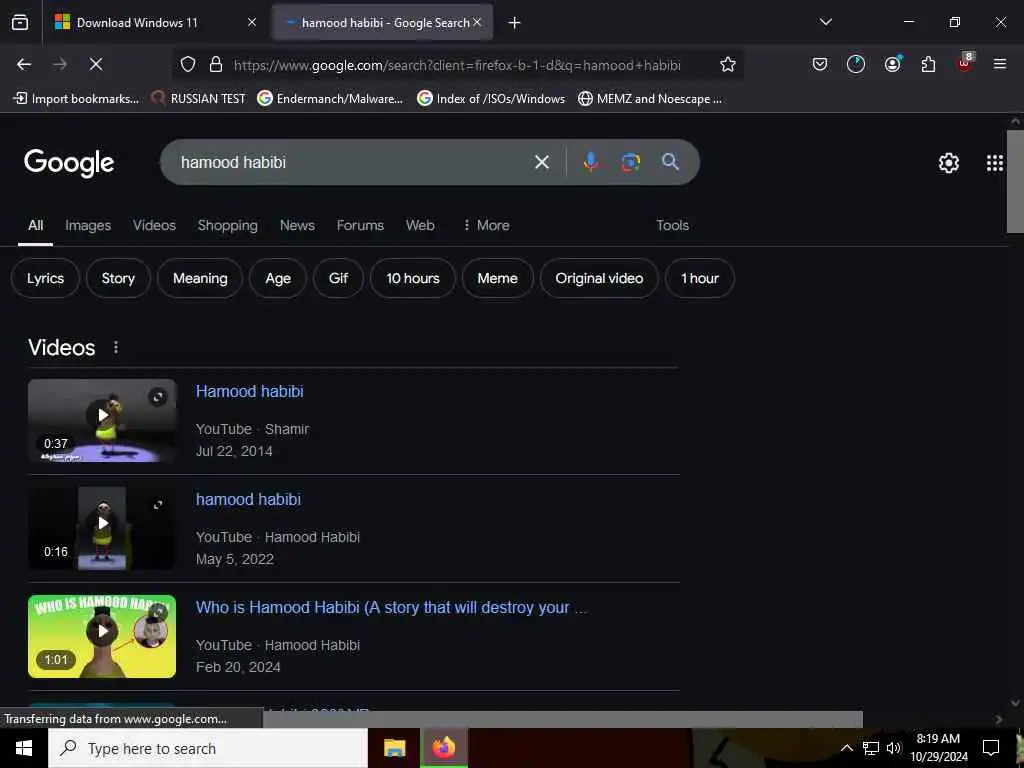The image size is (1024, 768).
Task: Open the tracking protection shield icon
Action: tap(188, 64)
